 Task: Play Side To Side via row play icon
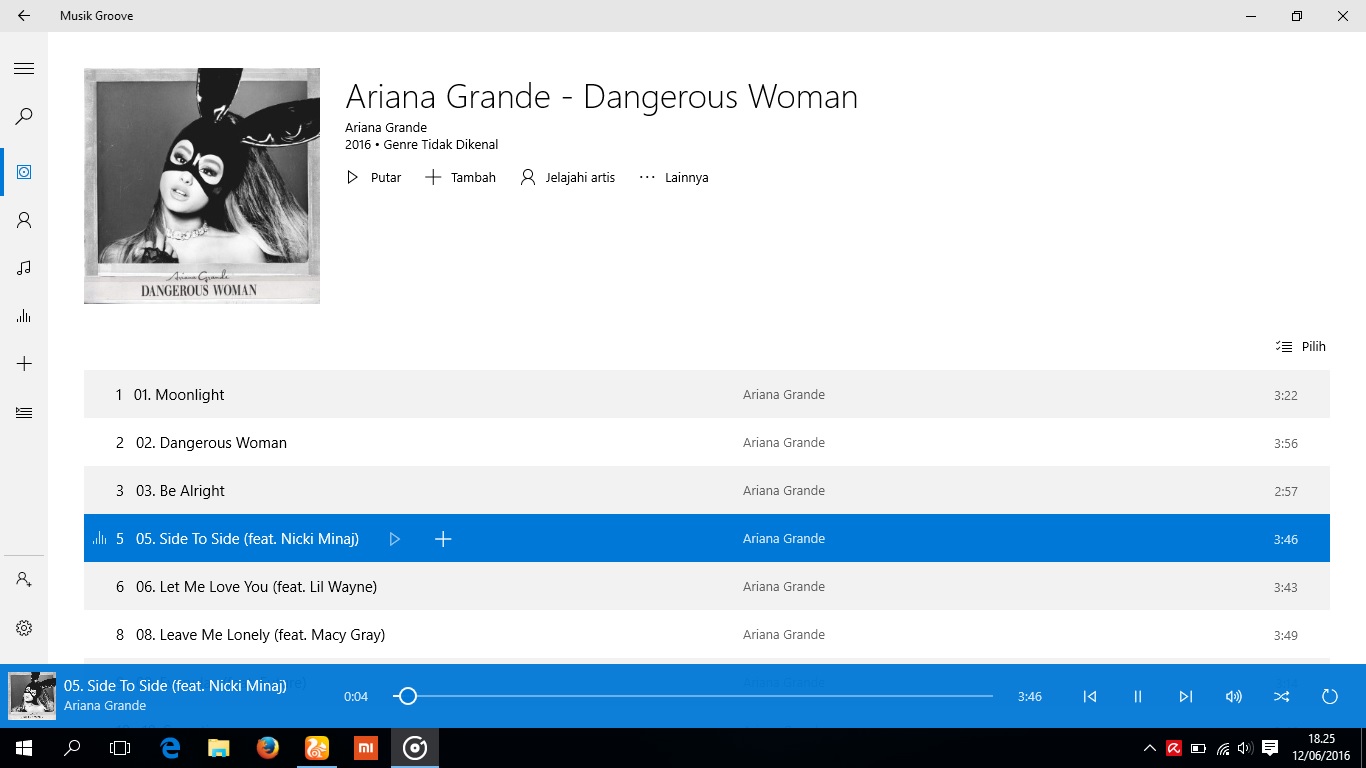[x=395, y=539]
